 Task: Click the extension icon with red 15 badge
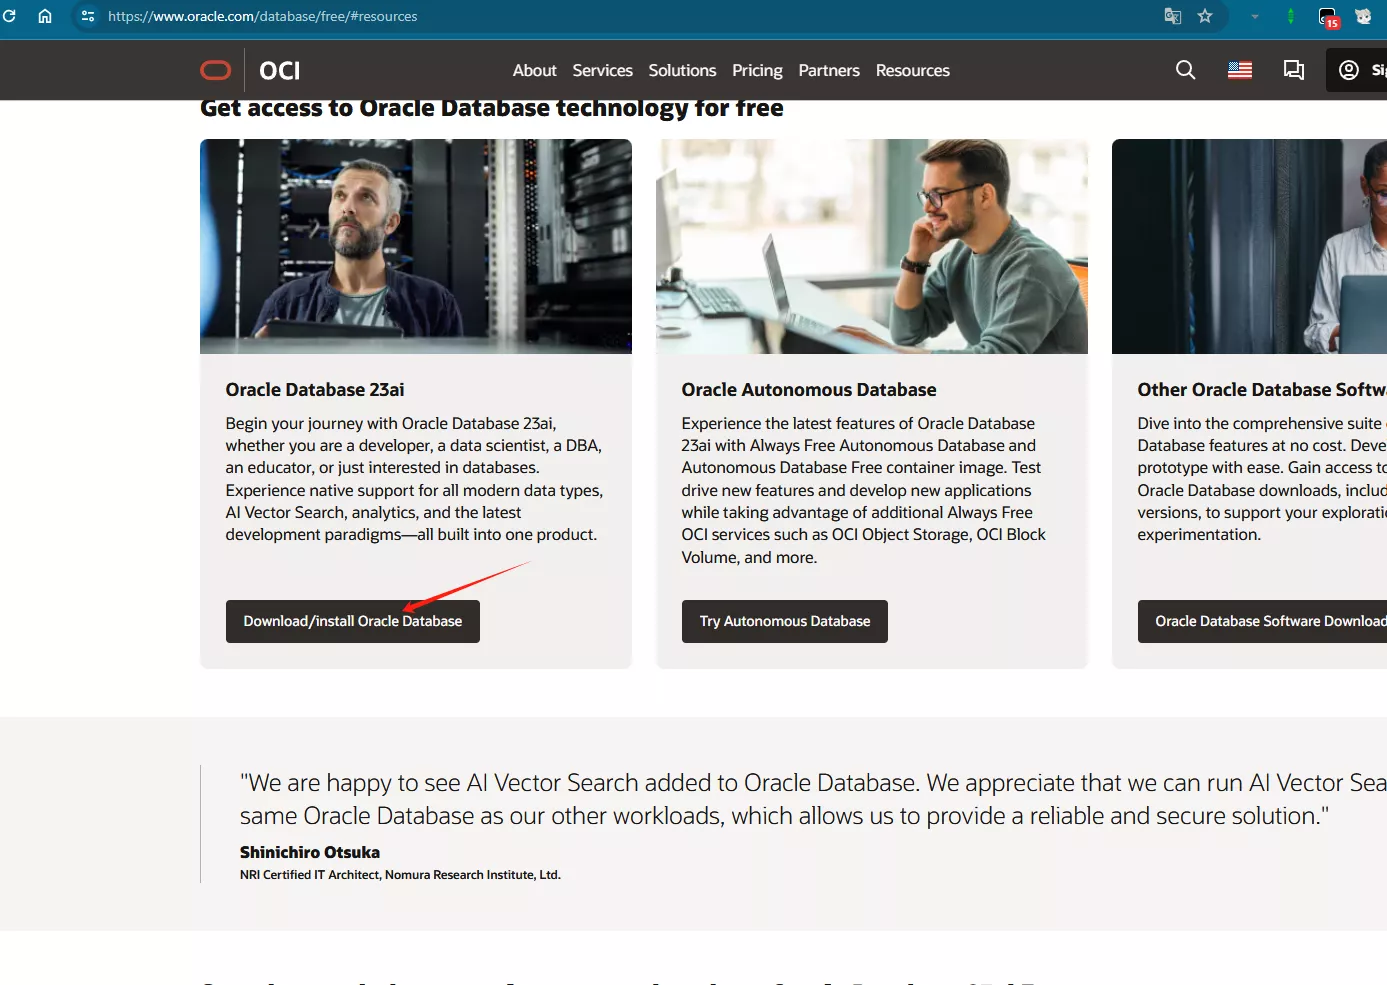pyautogui.click(x=1328, y=17)
